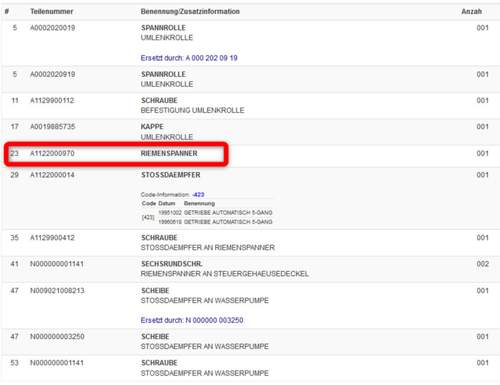Viewport: 500px width, 385px height.
Task: Select the STOSSDAEMPFER row A1122000014
Action: tap(250, 198)
